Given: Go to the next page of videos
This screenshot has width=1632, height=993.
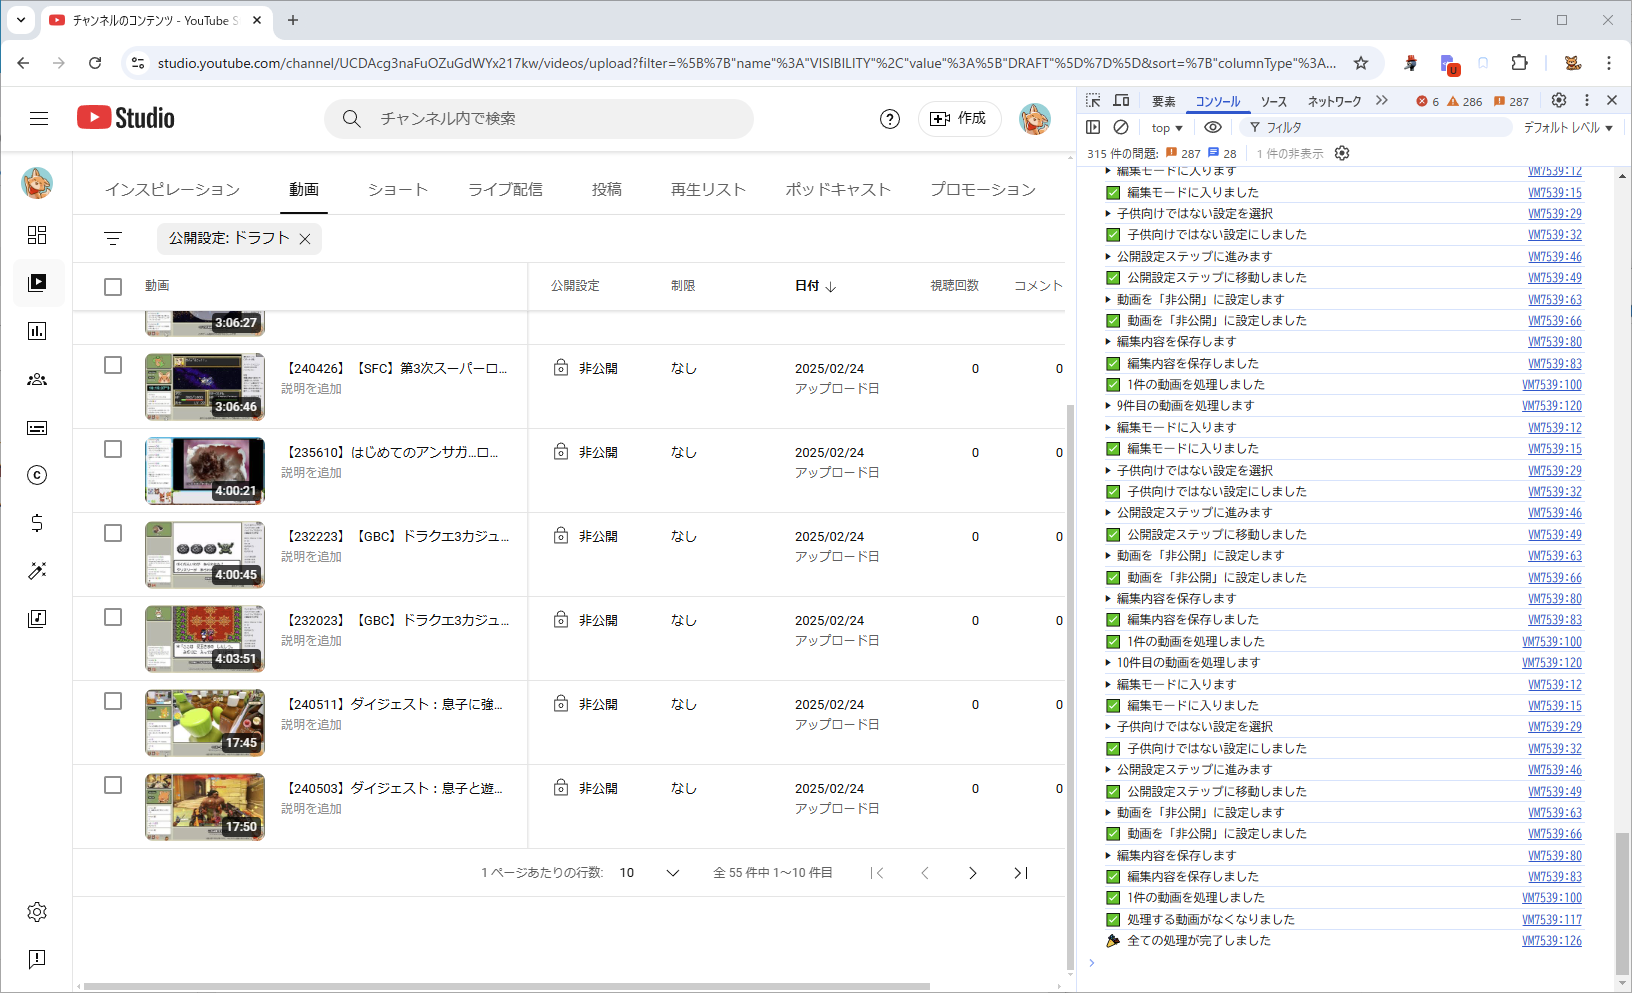Looking at the screenshot, I should (972, 873).
